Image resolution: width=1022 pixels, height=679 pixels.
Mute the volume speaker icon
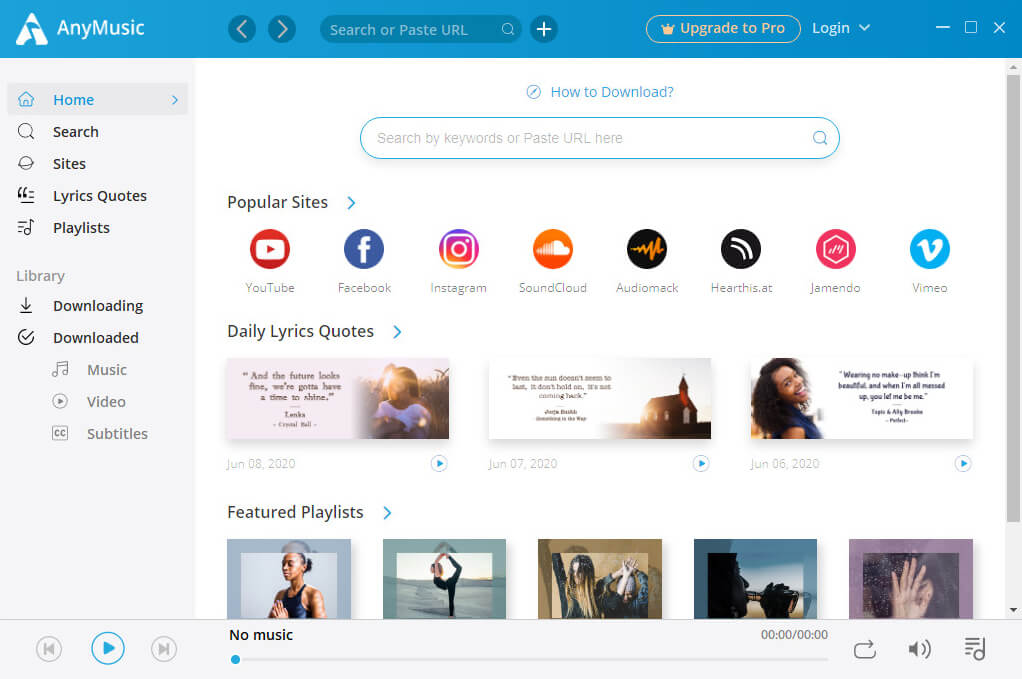pyautogui.click(x=919, y=649)
